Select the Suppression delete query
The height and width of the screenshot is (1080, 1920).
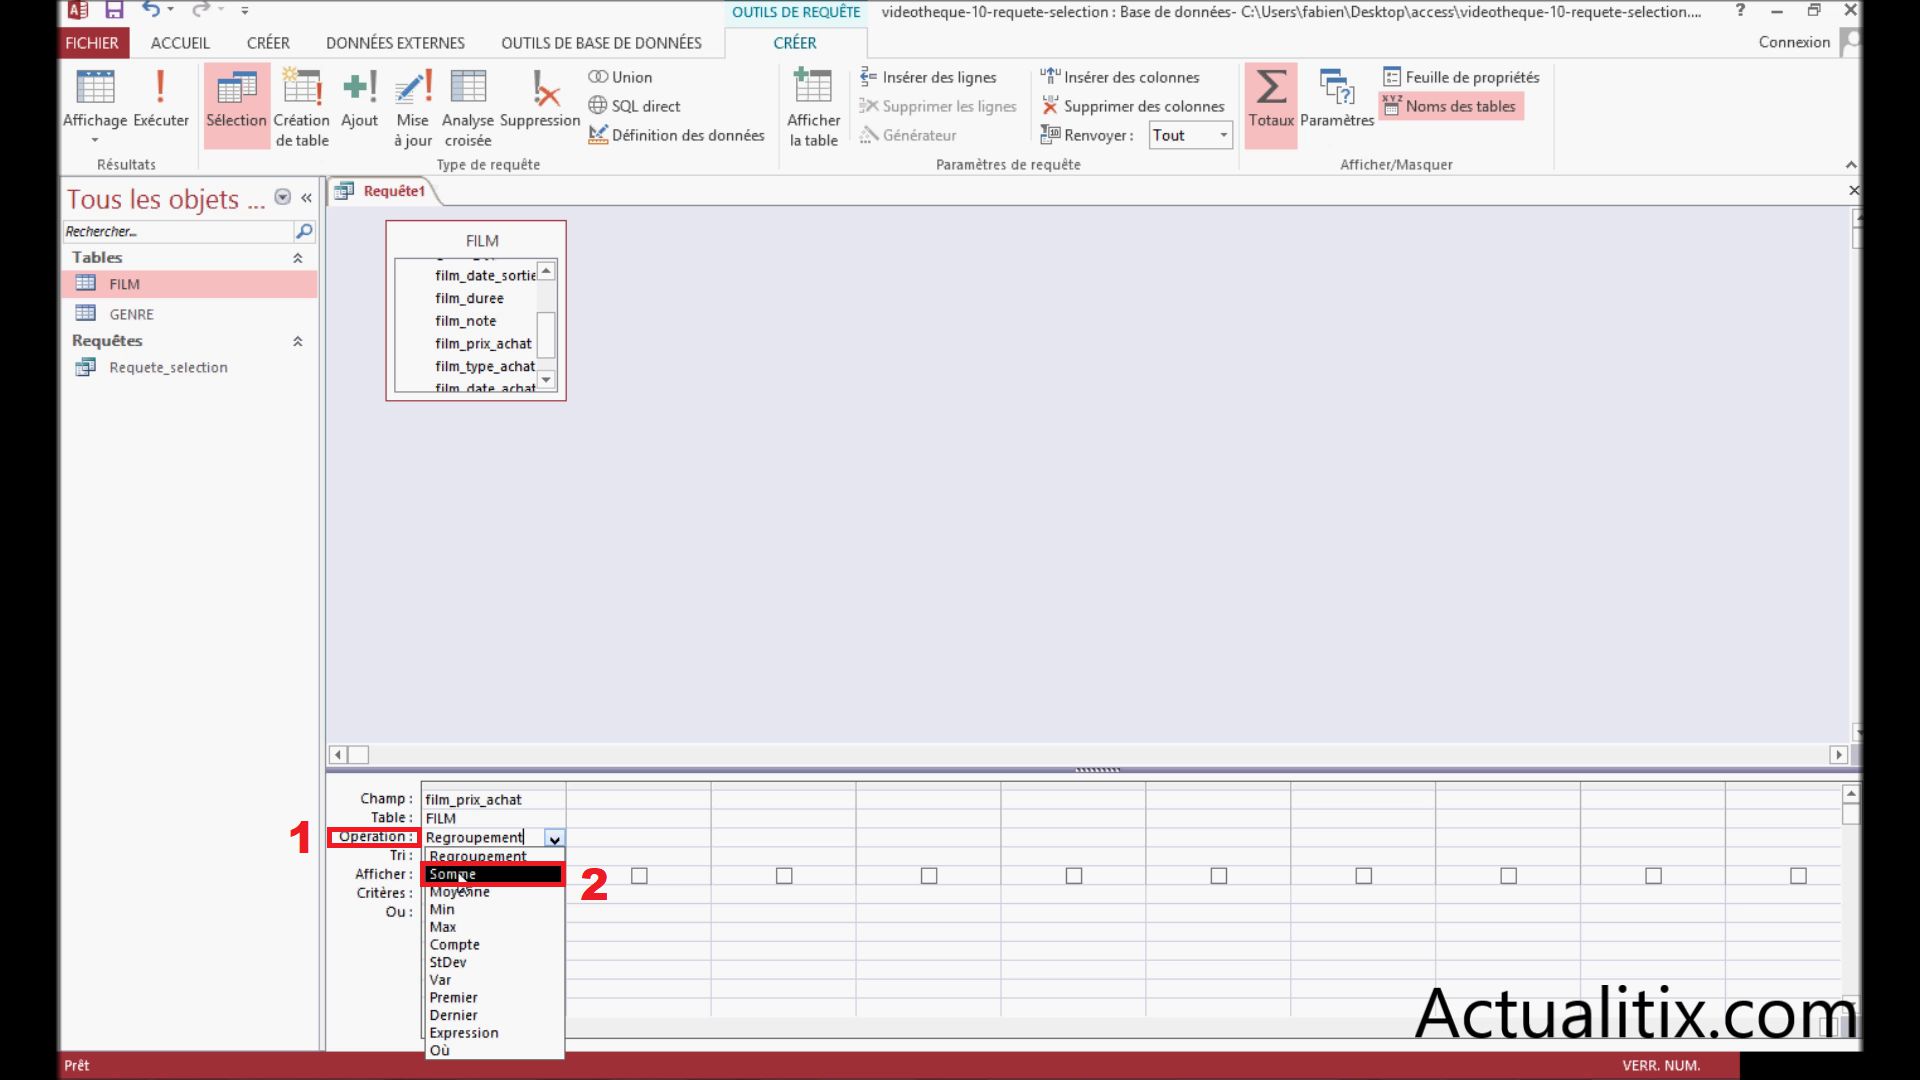point(540,100)
